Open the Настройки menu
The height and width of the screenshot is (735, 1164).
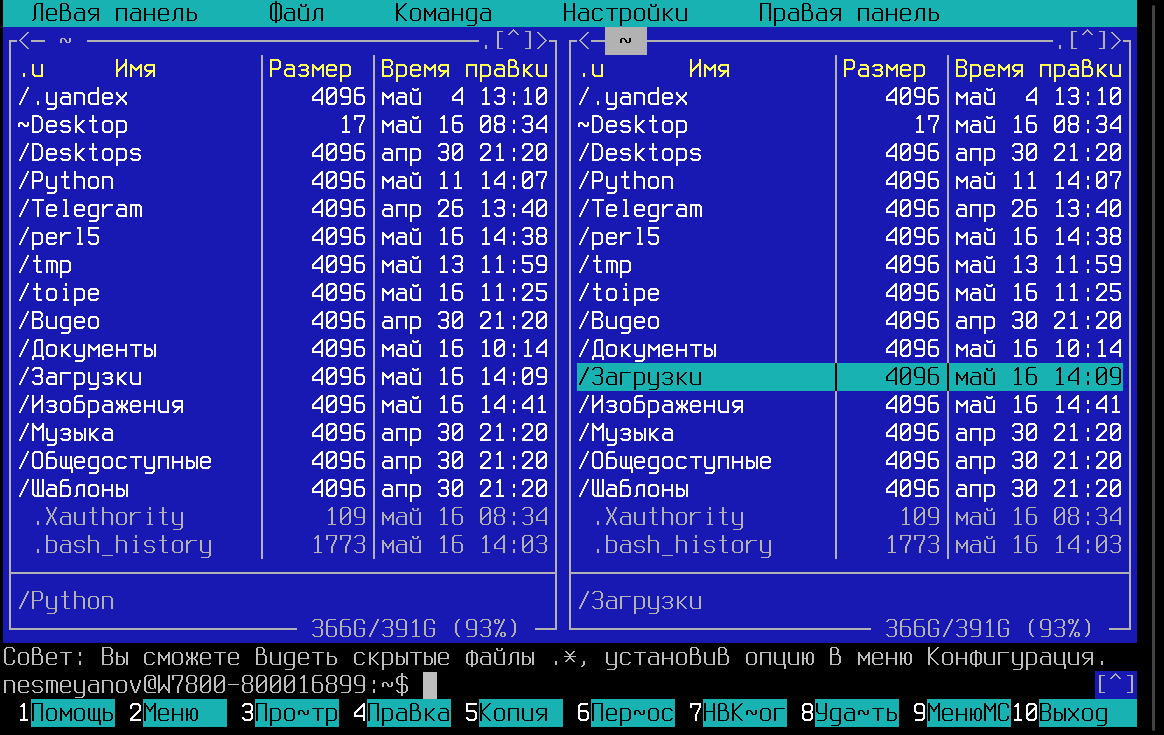tap(625, 13)
